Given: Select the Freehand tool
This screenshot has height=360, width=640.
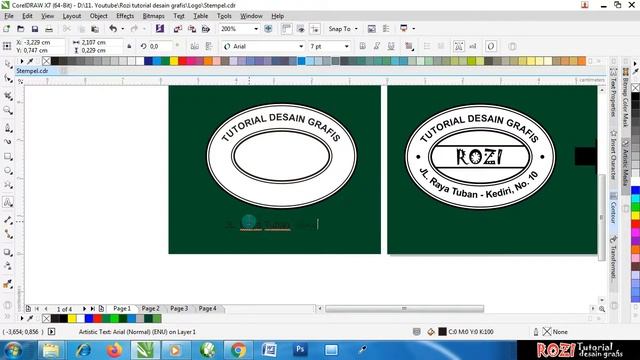Looking at the screenshot, I should coord(8,128).
